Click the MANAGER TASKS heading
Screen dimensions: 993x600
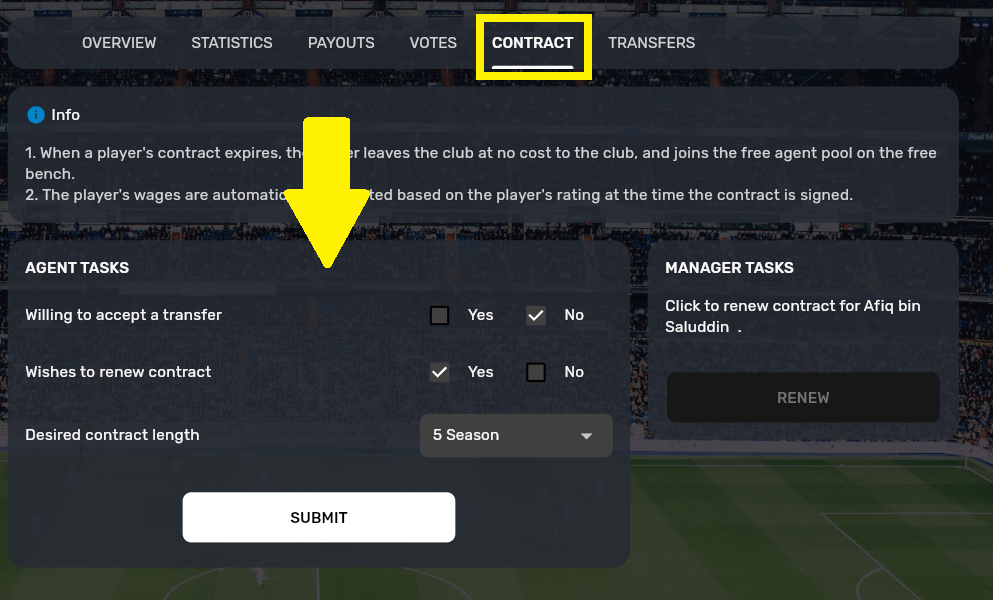pos(729,268)
